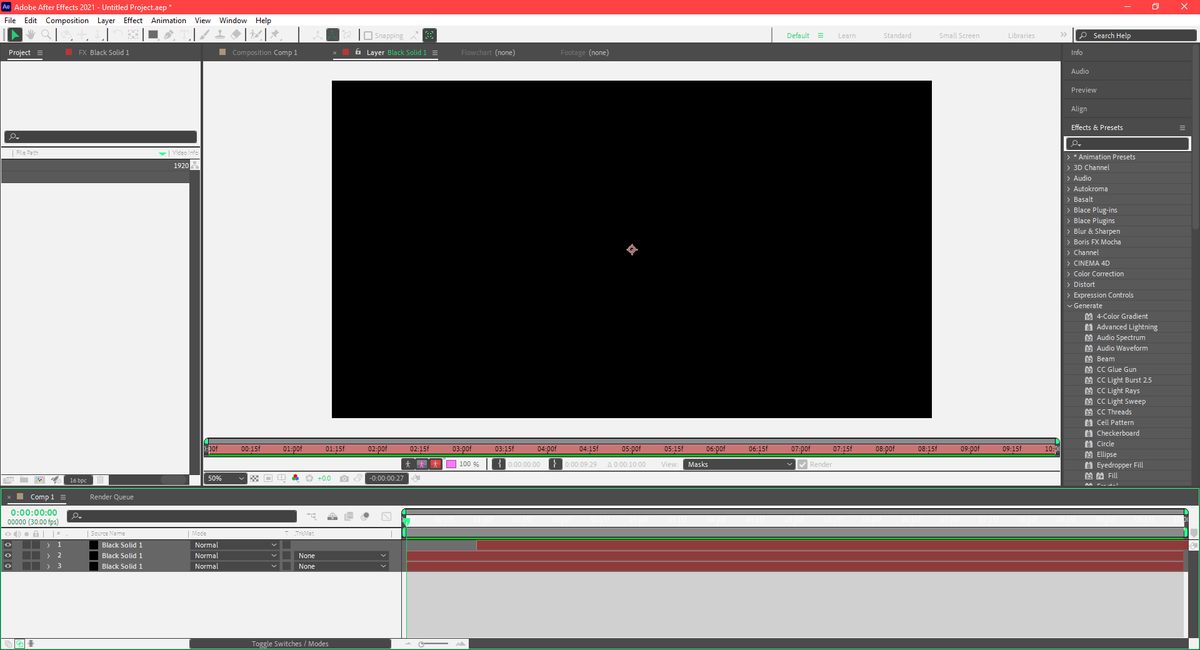Click Toggle Switches / Modes button

click(x=290, y=644)
